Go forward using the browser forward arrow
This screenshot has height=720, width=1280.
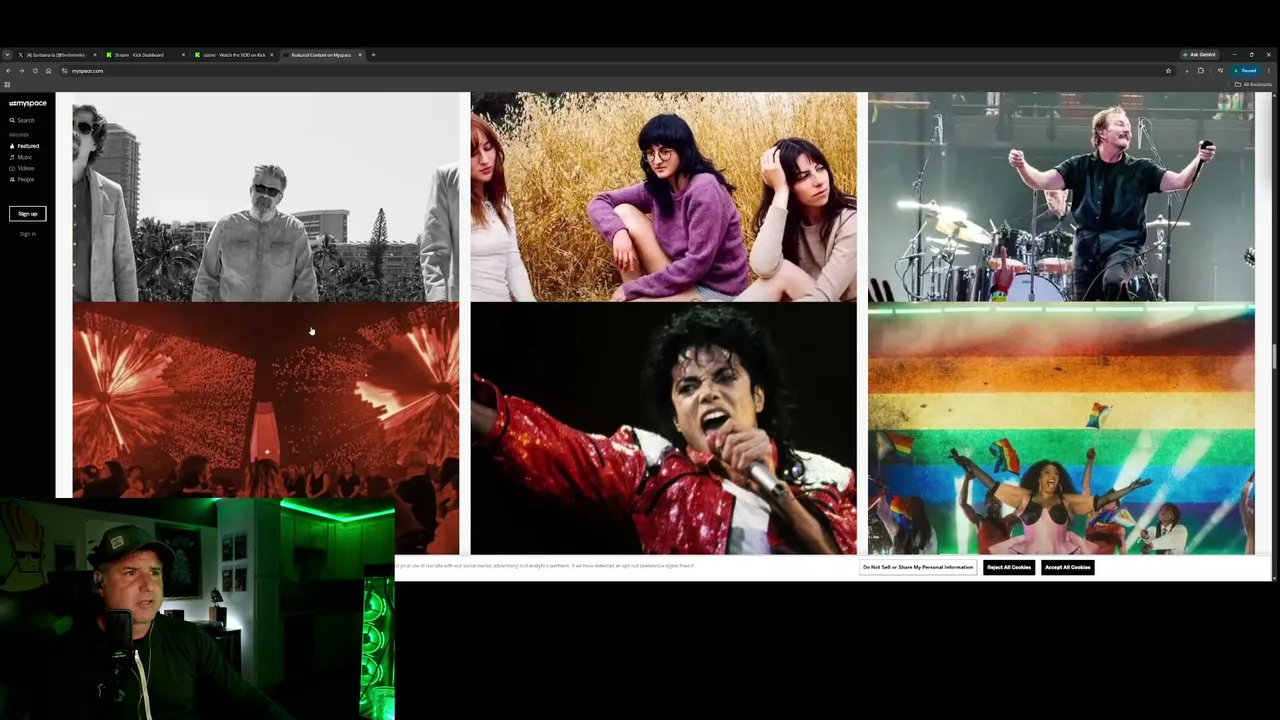tap(21, 71)
